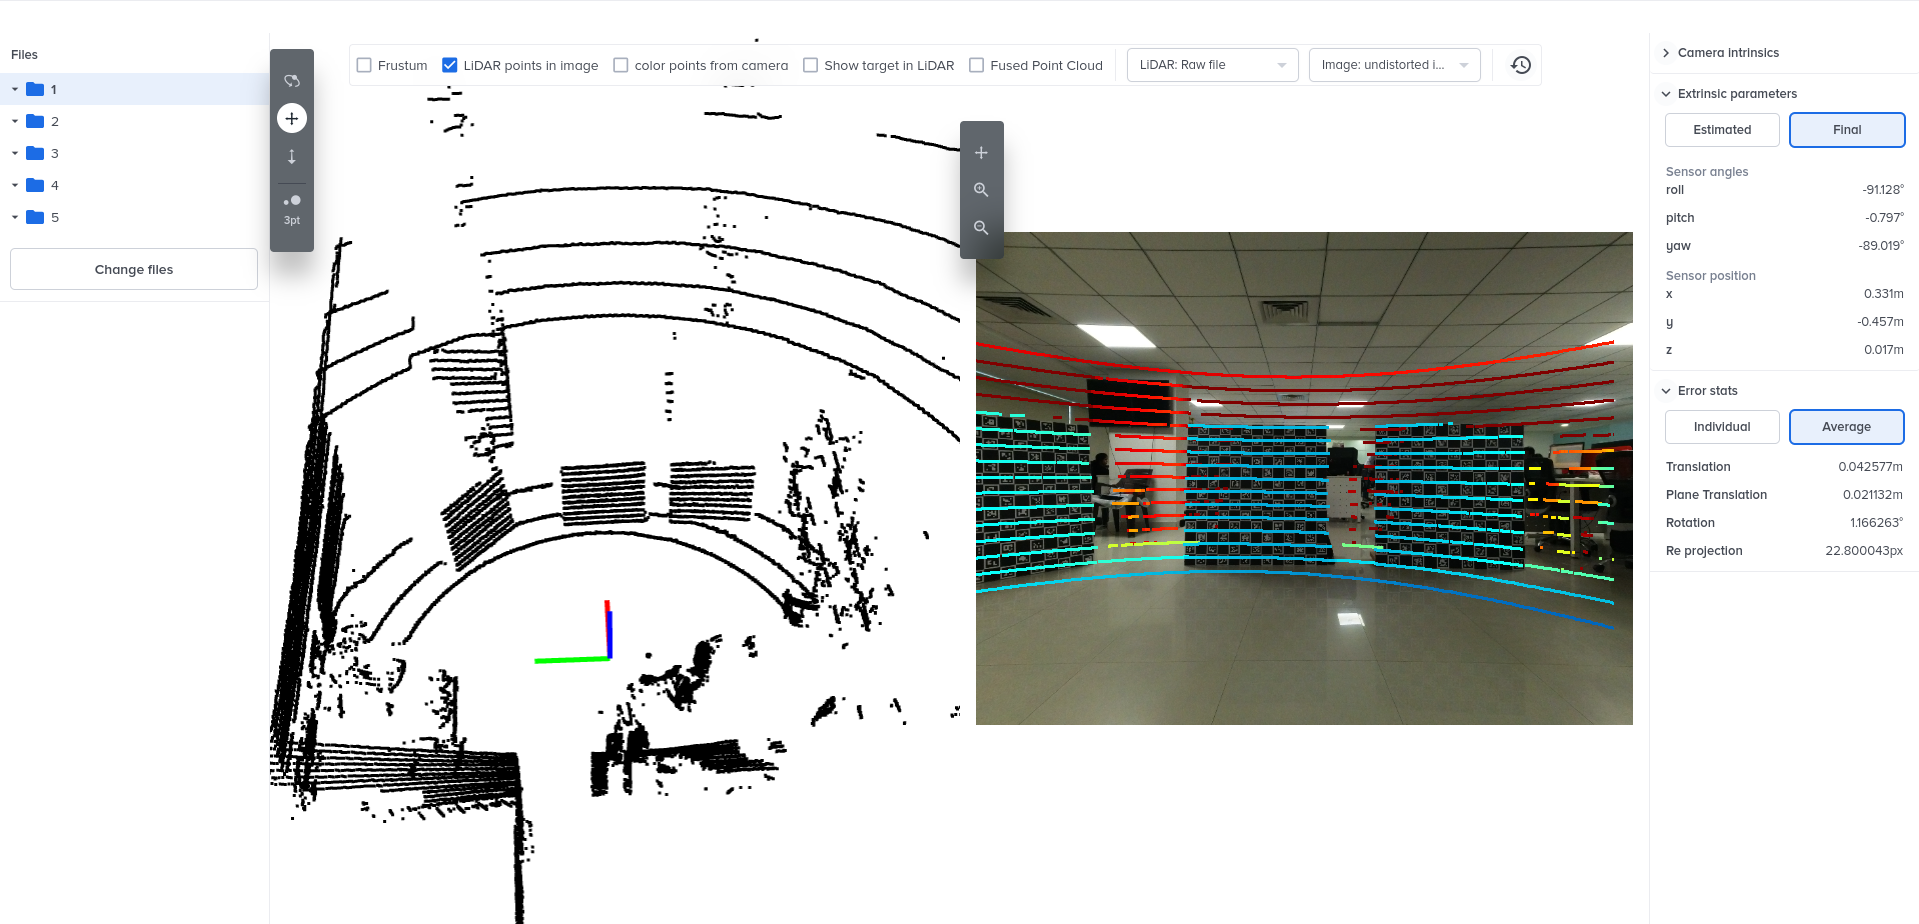Screen dimensions: 1919x924
Task: Open the LiDAR: Raw file dropdown
Action: point(1212,65)
